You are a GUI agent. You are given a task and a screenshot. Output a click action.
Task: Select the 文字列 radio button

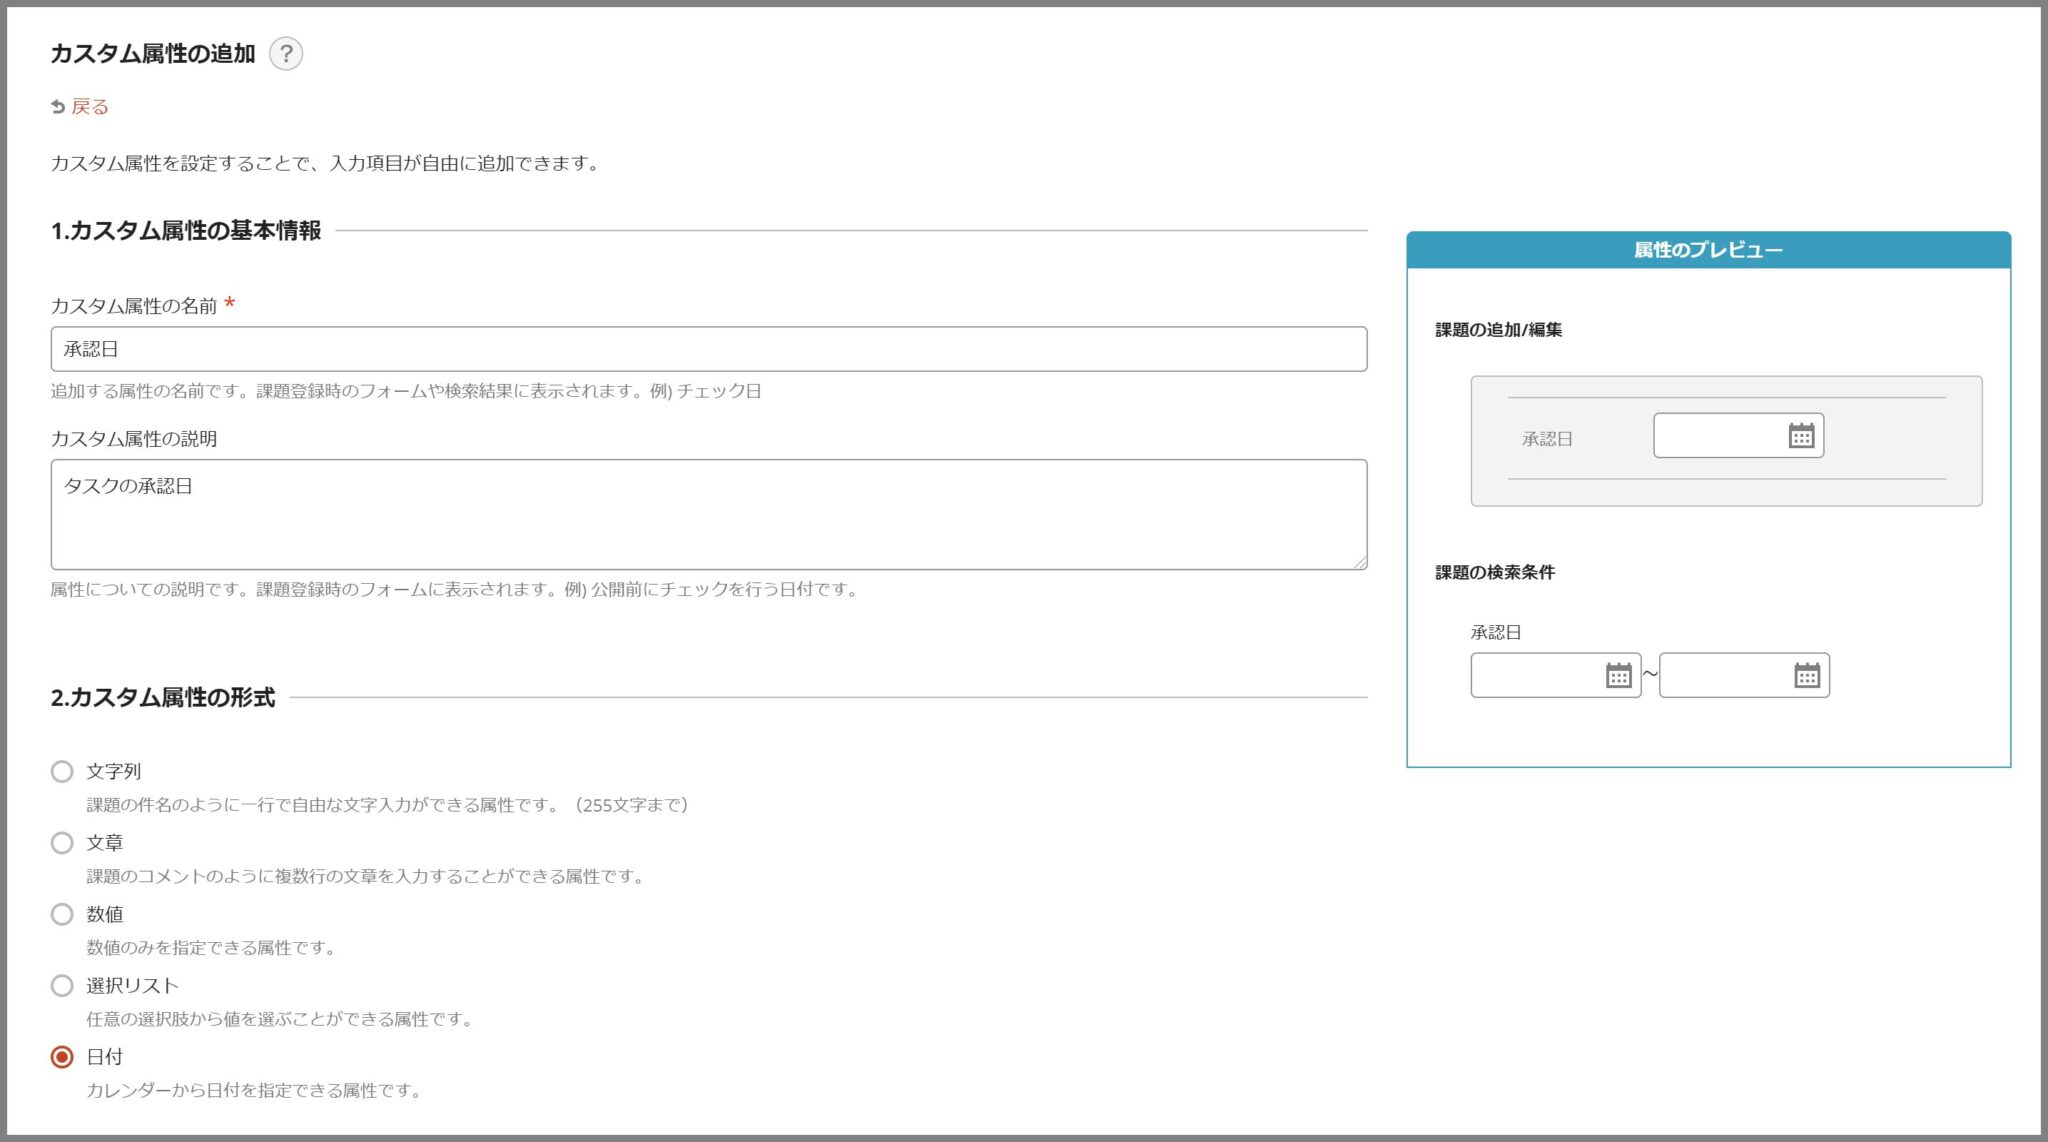(62, 772)
